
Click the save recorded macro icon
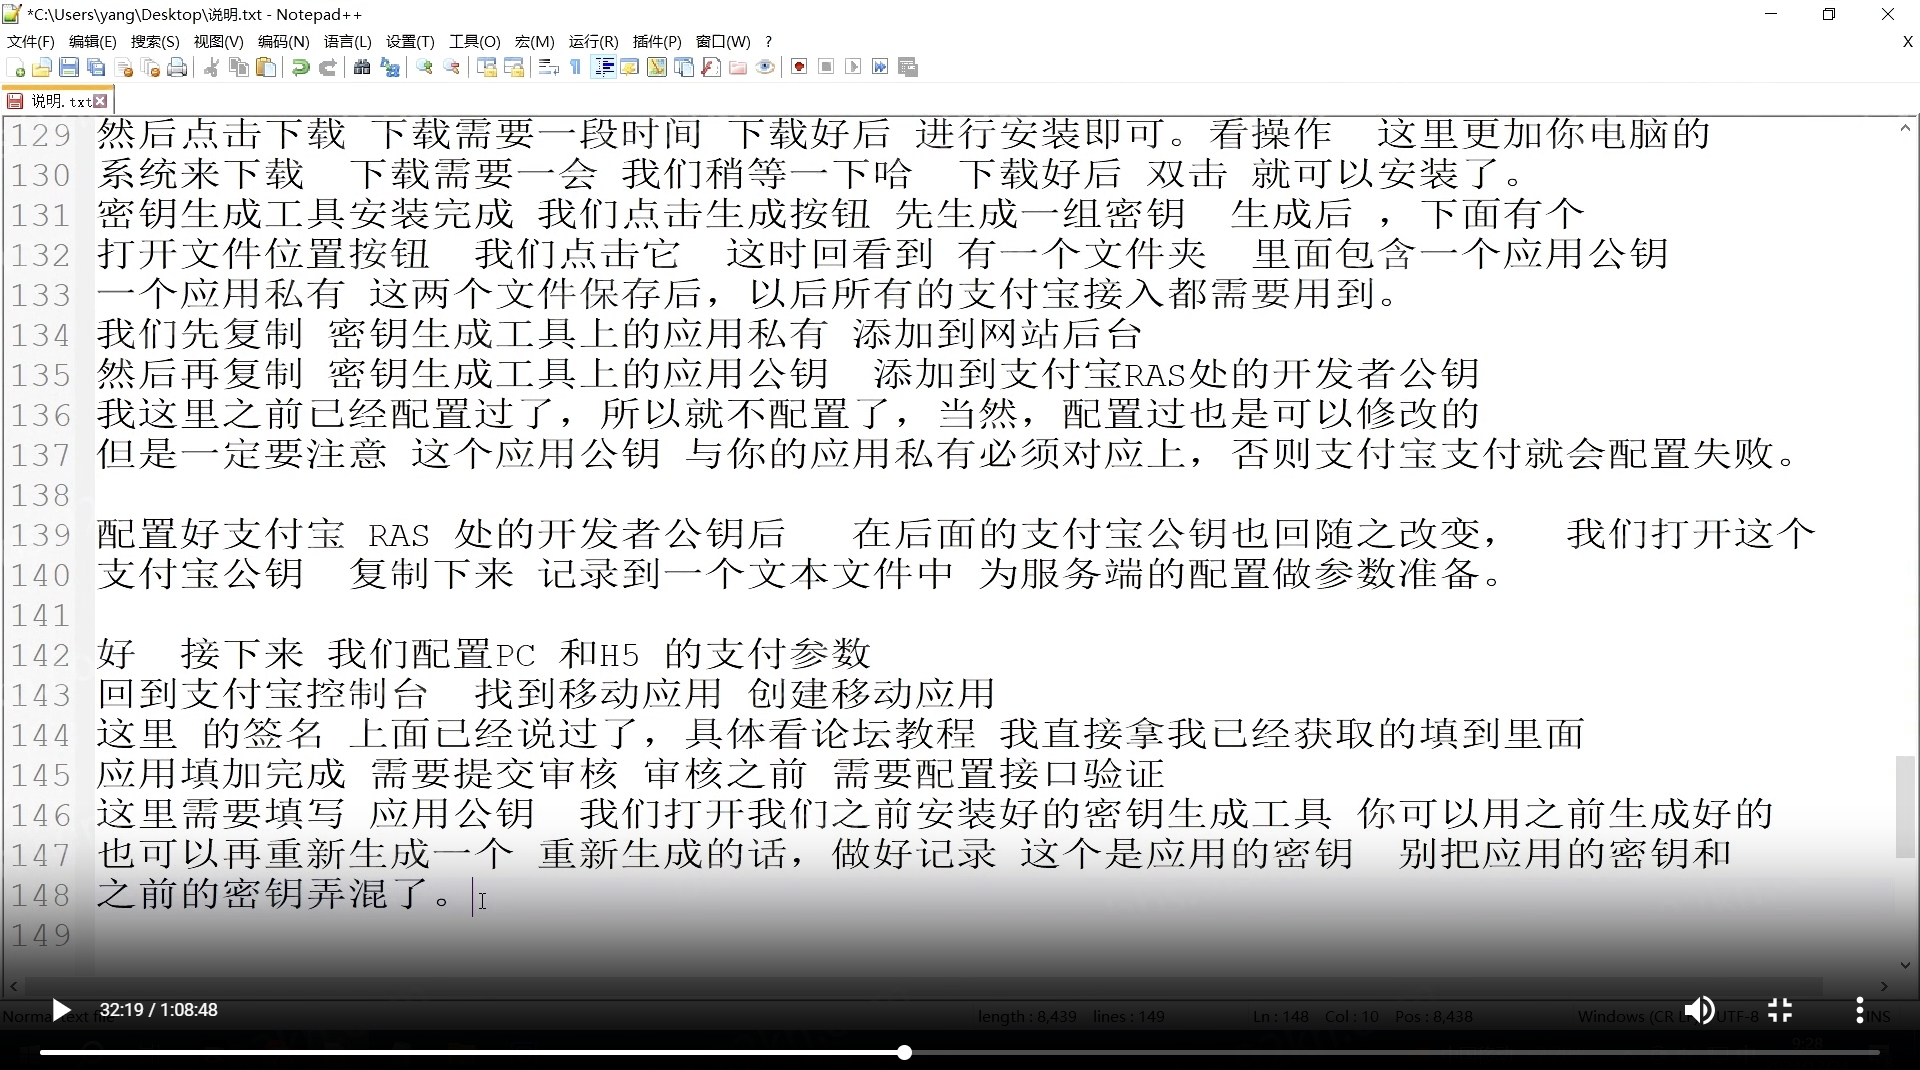(x=908, y=67)
